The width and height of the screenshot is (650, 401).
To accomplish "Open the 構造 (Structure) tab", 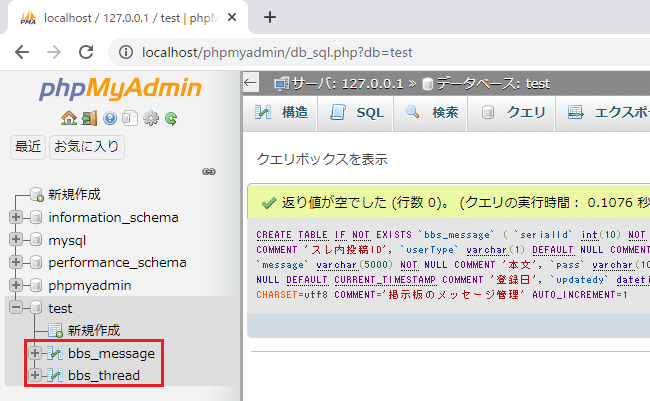I will point(281,113).
